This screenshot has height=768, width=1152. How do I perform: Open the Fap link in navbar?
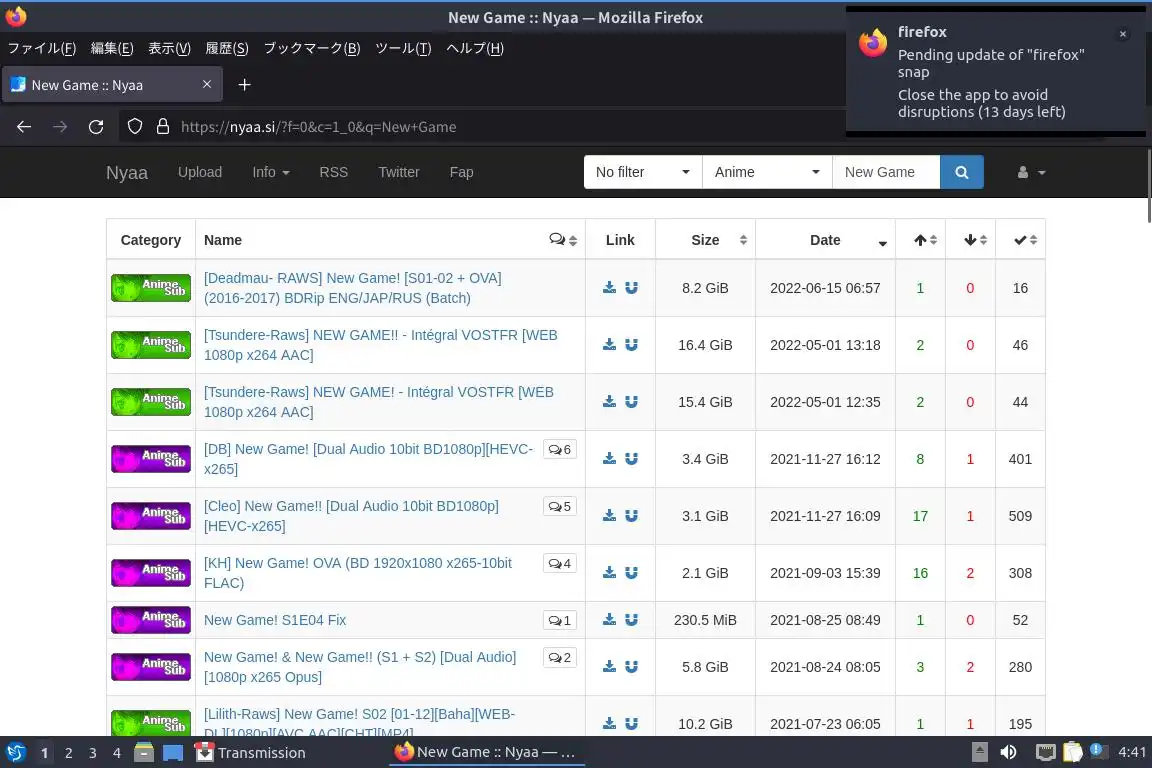coord(461,172)
